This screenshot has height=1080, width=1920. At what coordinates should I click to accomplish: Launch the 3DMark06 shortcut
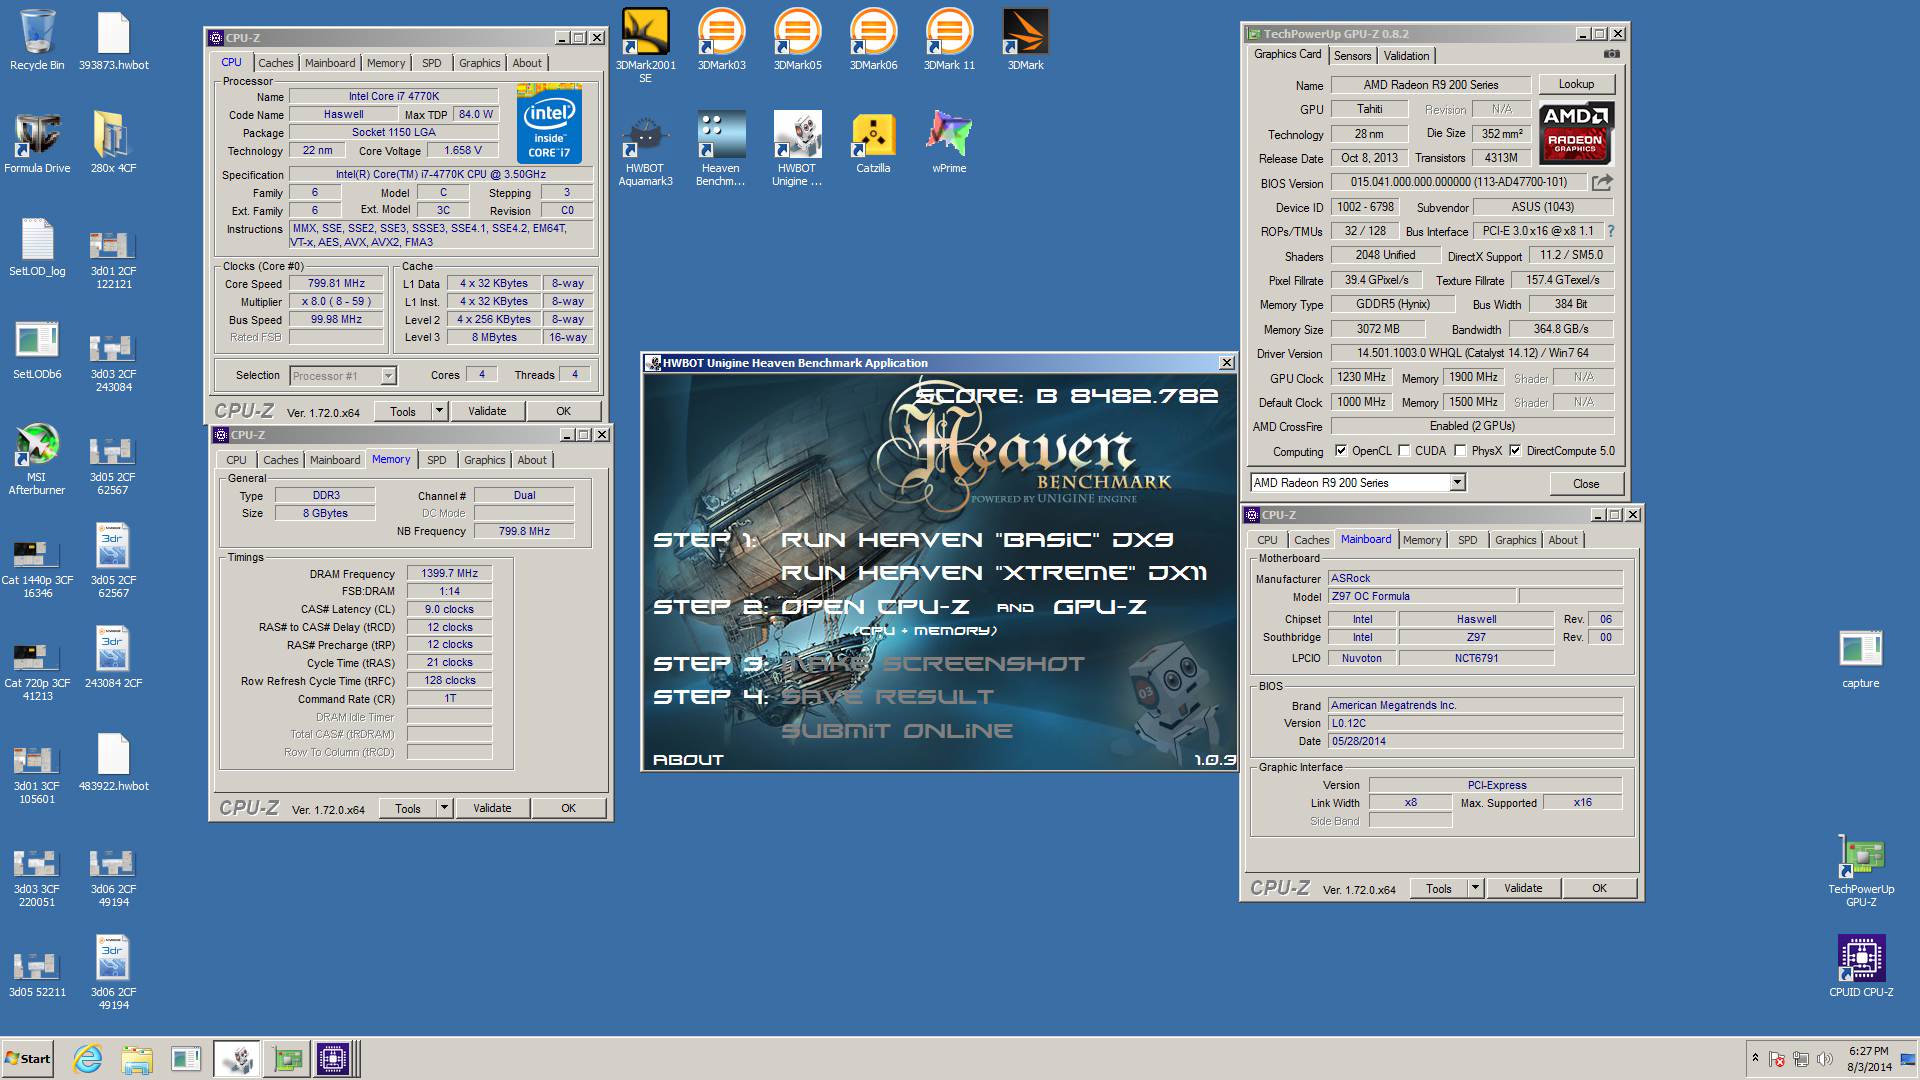point(873,40)
